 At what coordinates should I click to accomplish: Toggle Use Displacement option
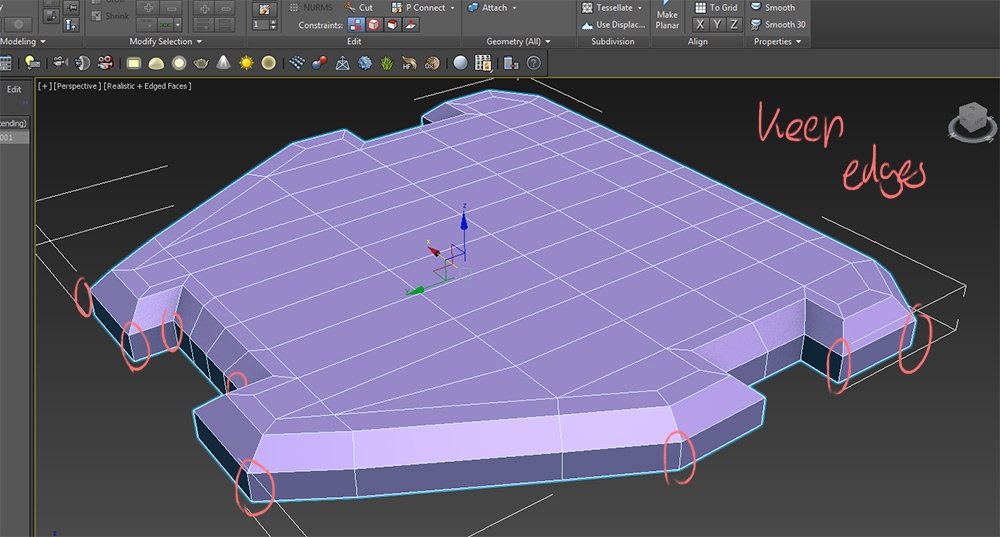click(x=613, y=24)
